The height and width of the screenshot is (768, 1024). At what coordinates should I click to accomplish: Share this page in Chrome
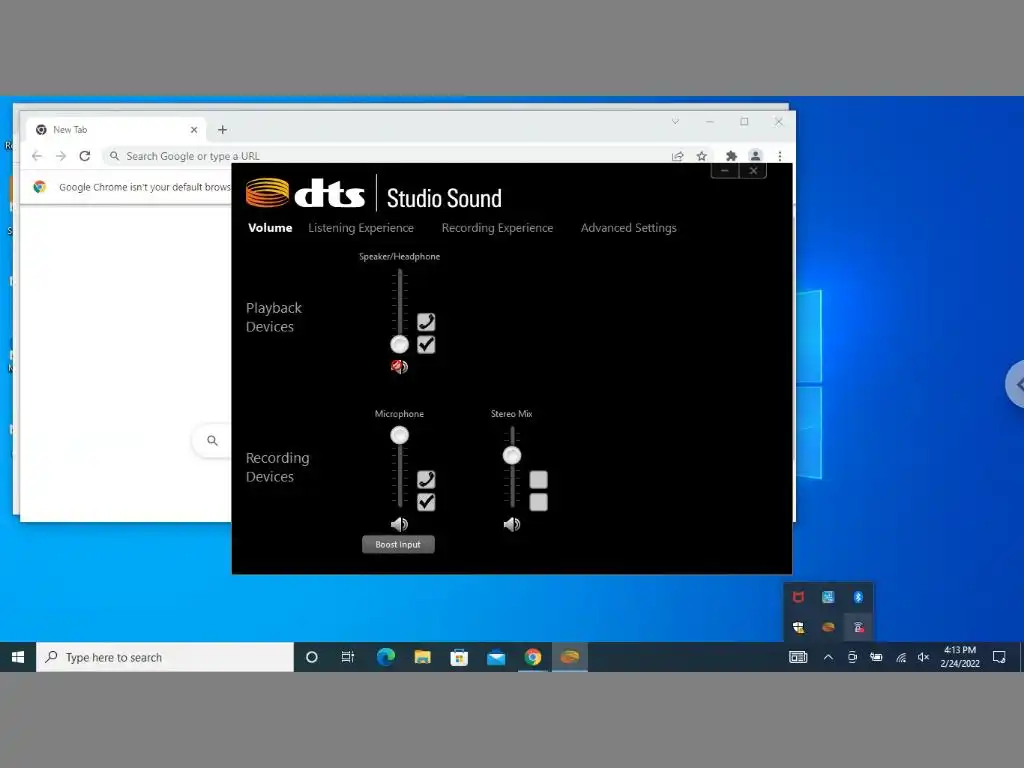pos(677,156)
